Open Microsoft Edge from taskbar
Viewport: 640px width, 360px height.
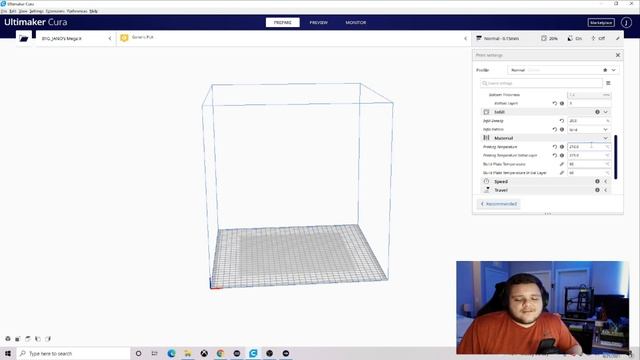(x=171, y=353)
